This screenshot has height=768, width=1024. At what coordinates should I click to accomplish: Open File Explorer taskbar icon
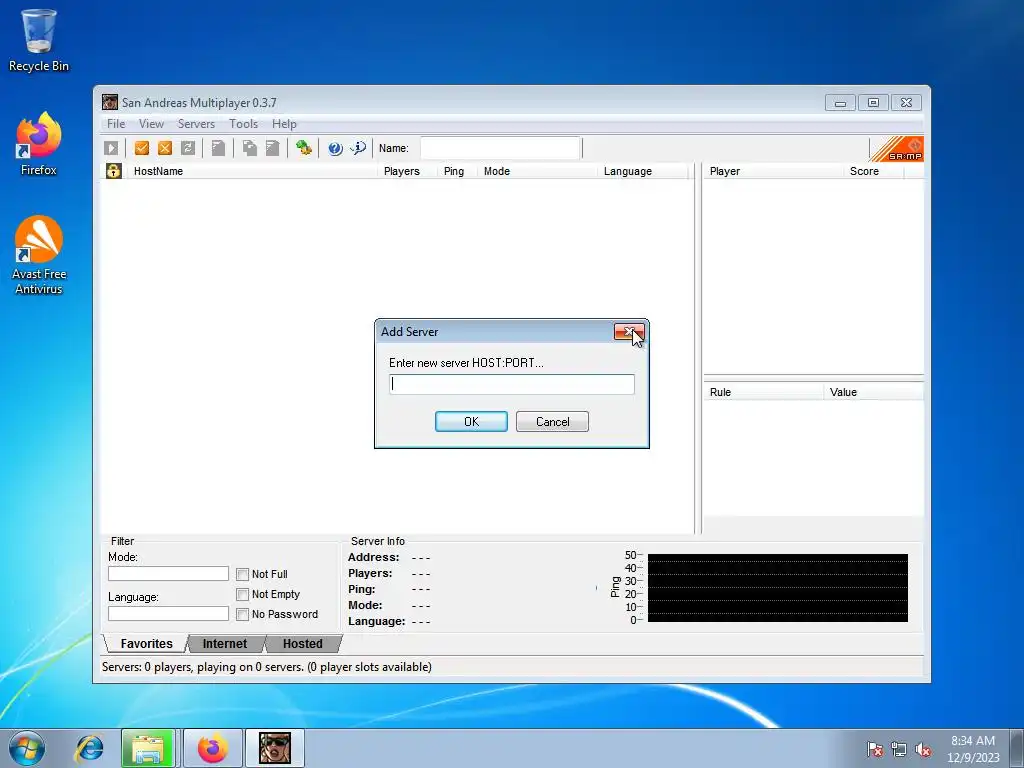pos(148,748)
